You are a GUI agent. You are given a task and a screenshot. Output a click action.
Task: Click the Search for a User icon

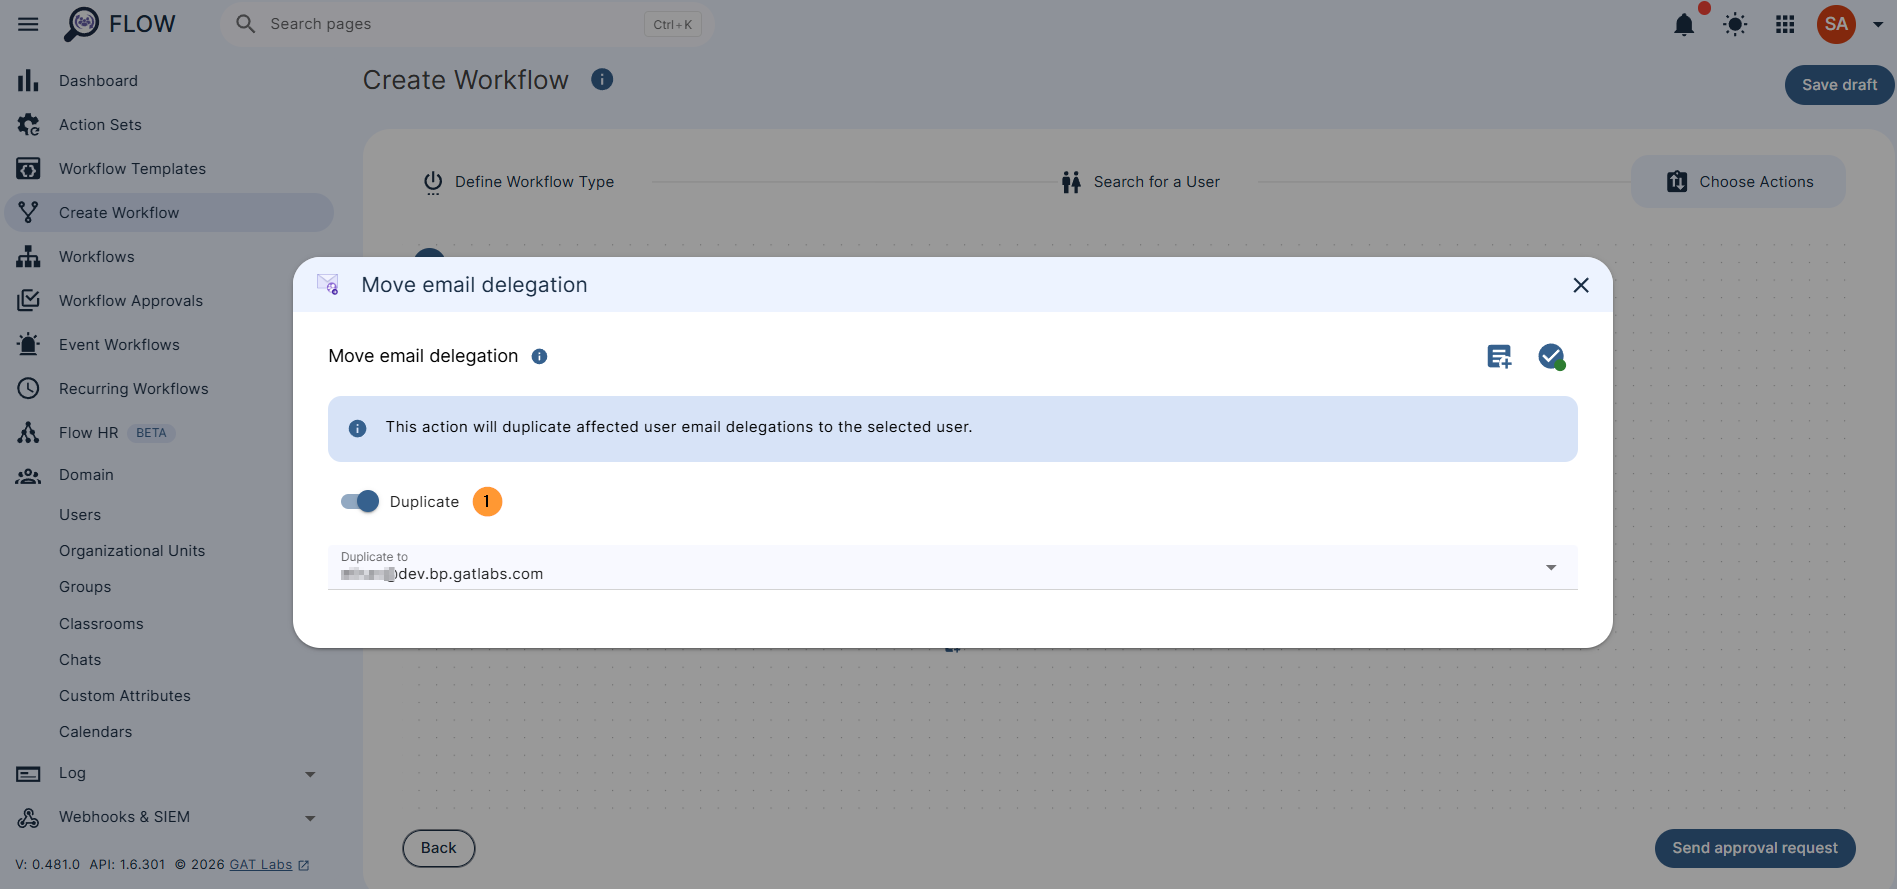pos(1071,182)
